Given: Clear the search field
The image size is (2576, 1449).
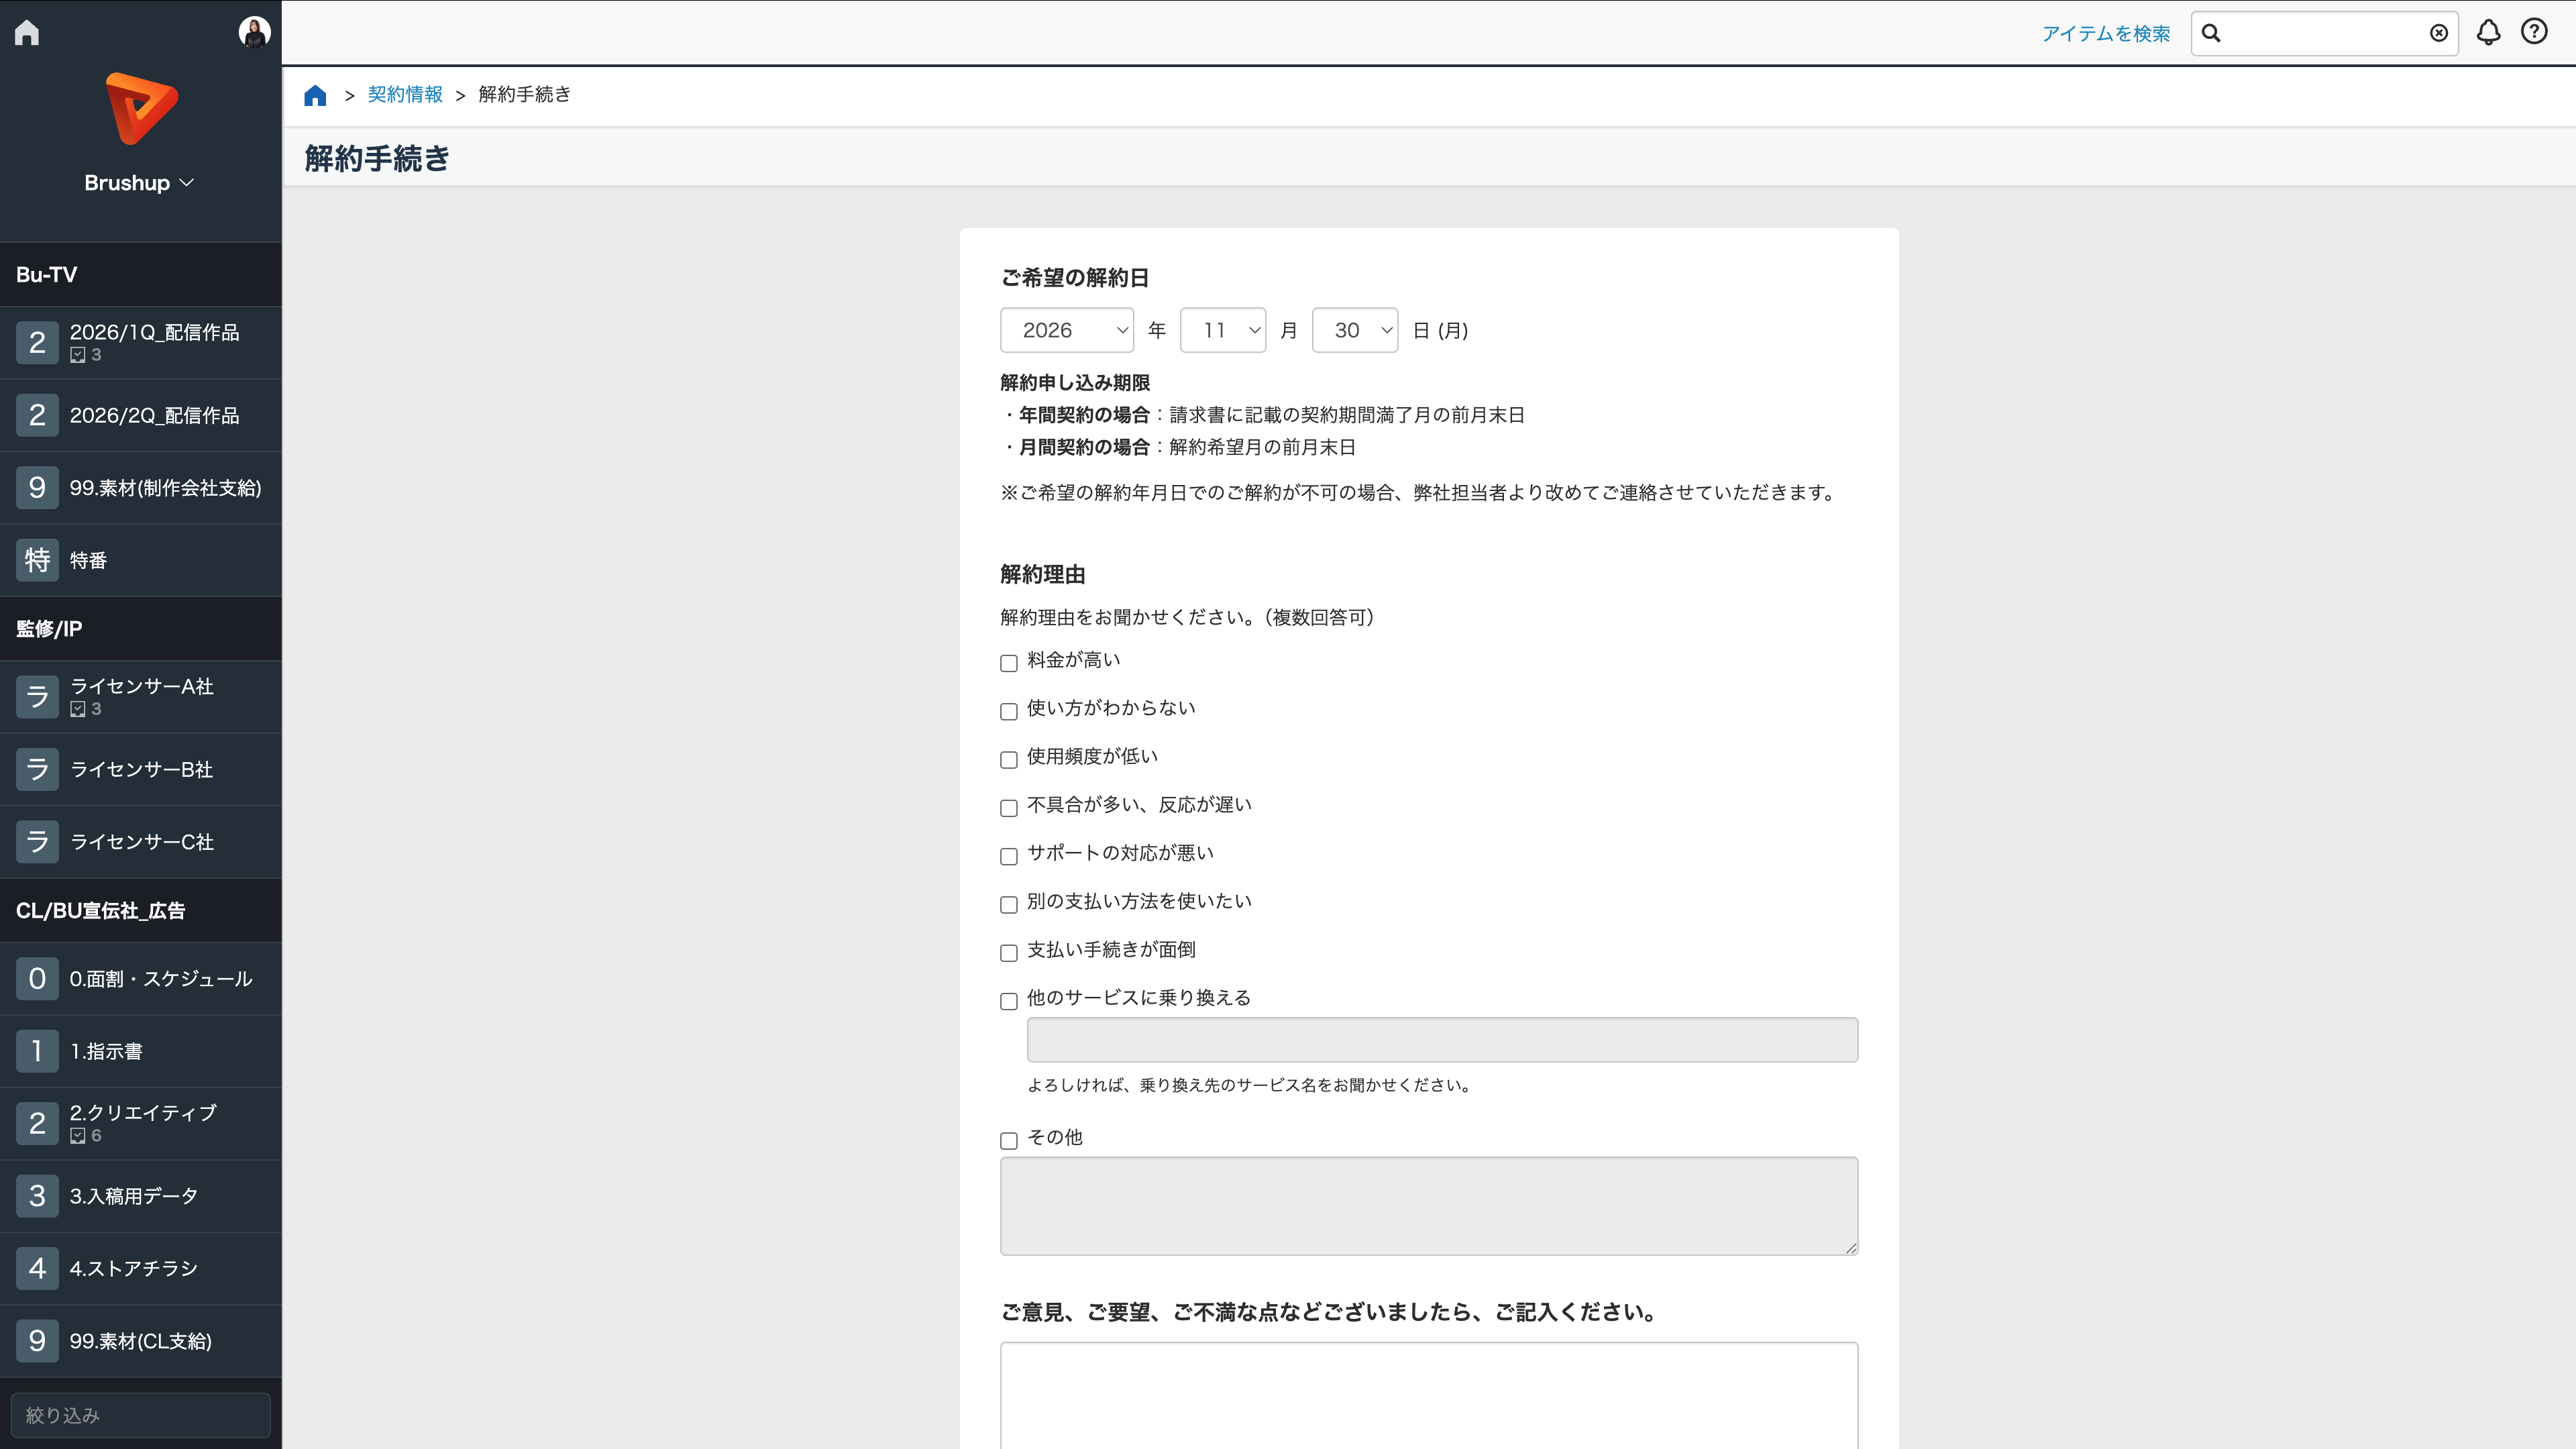Looking at the screenshot, I should click(x=2439, y=33).
